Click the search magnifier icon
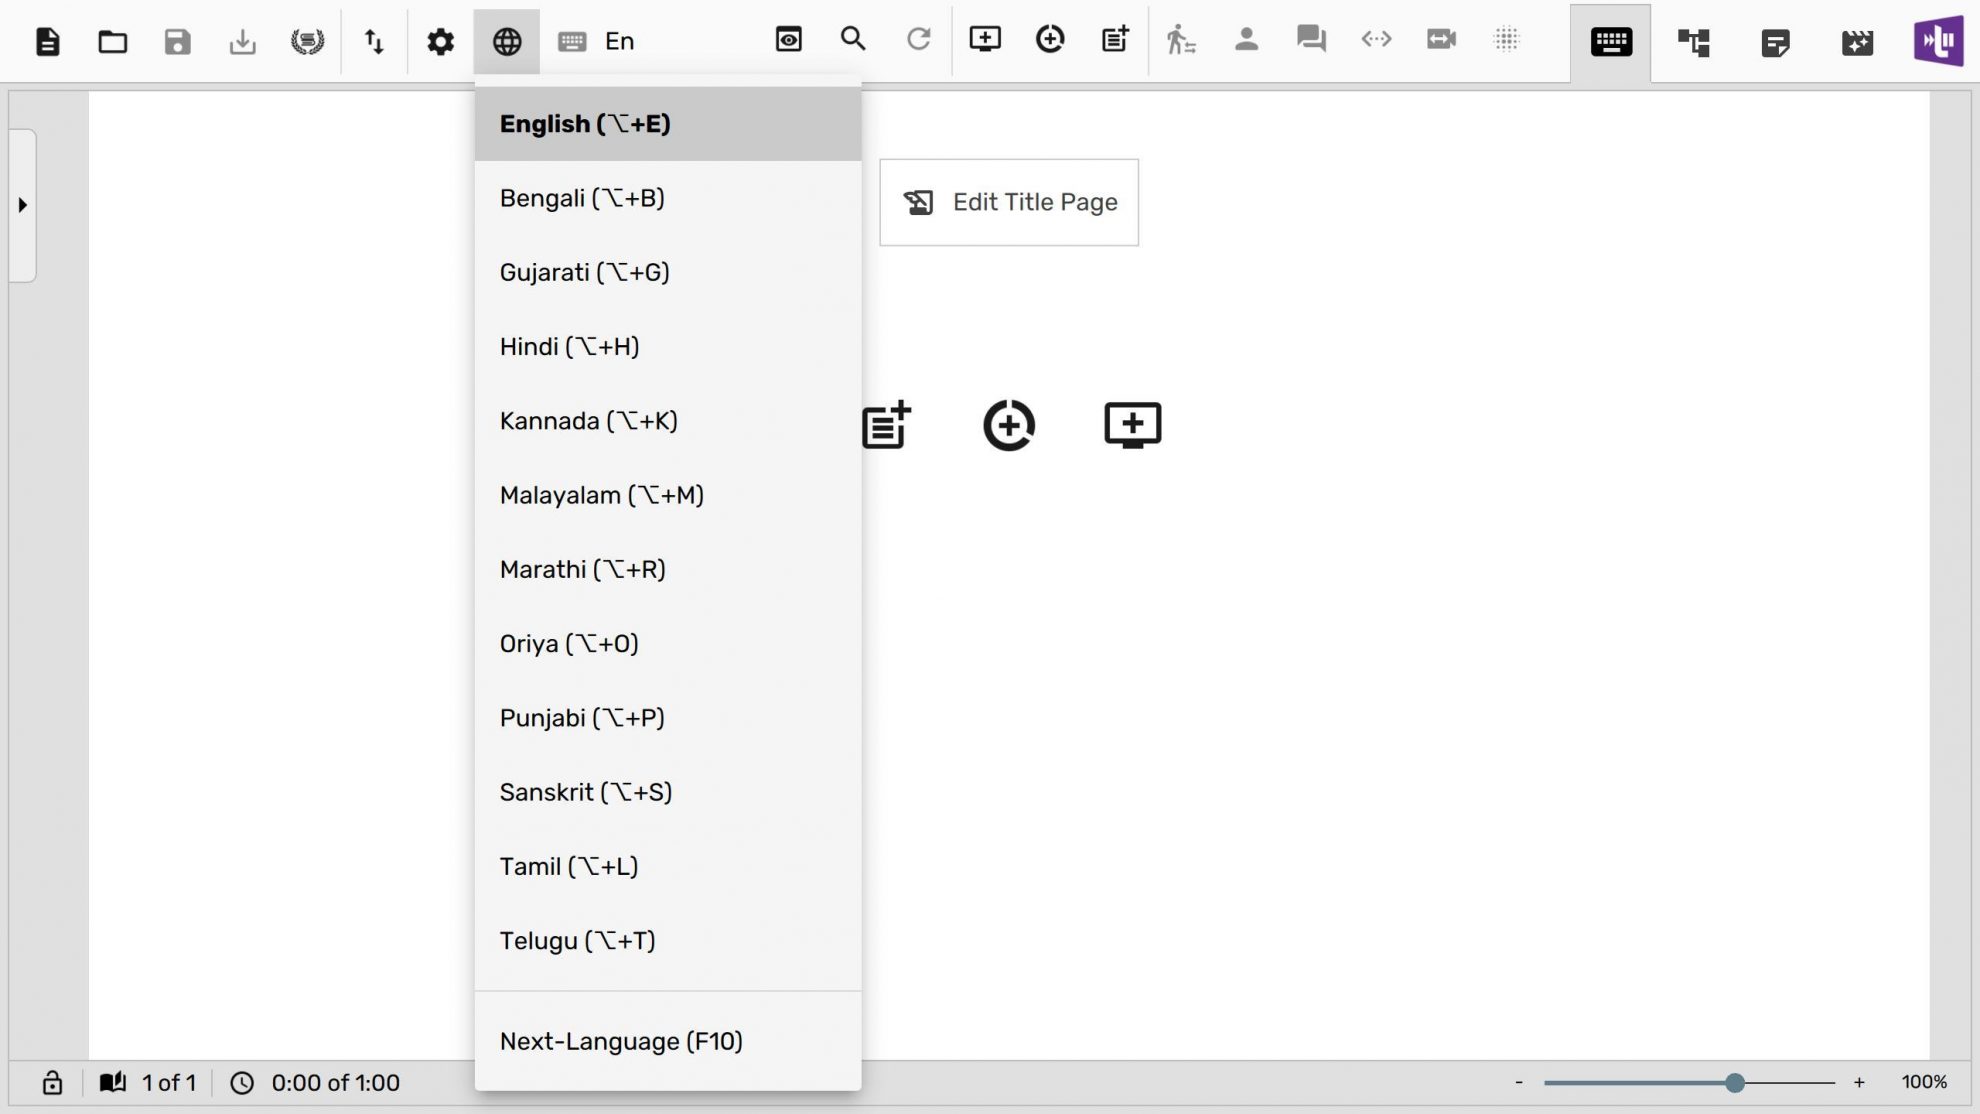This screenshot has width=1980, height=1114. coord(853,39)
